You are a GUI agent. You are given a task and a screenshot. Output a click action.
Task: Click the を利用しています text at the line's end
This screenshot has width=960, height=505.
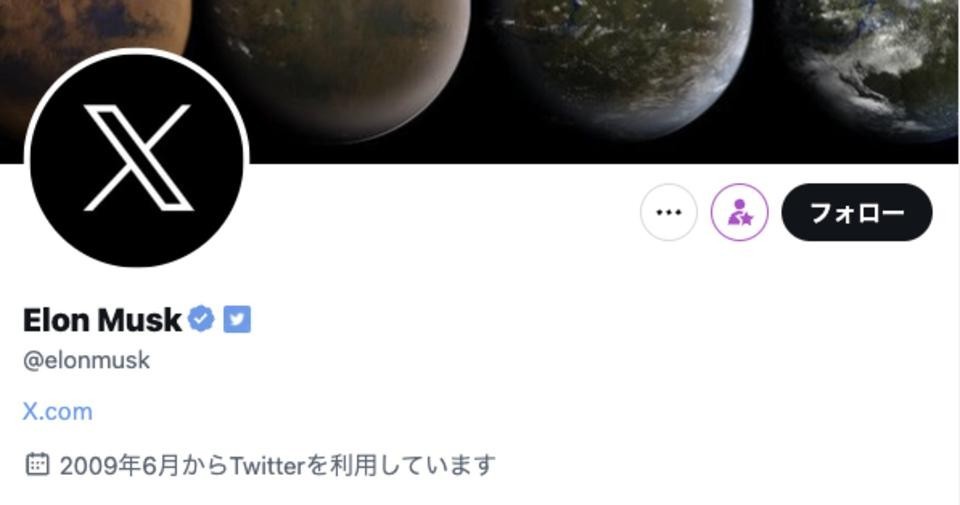[x=400, y=465]
